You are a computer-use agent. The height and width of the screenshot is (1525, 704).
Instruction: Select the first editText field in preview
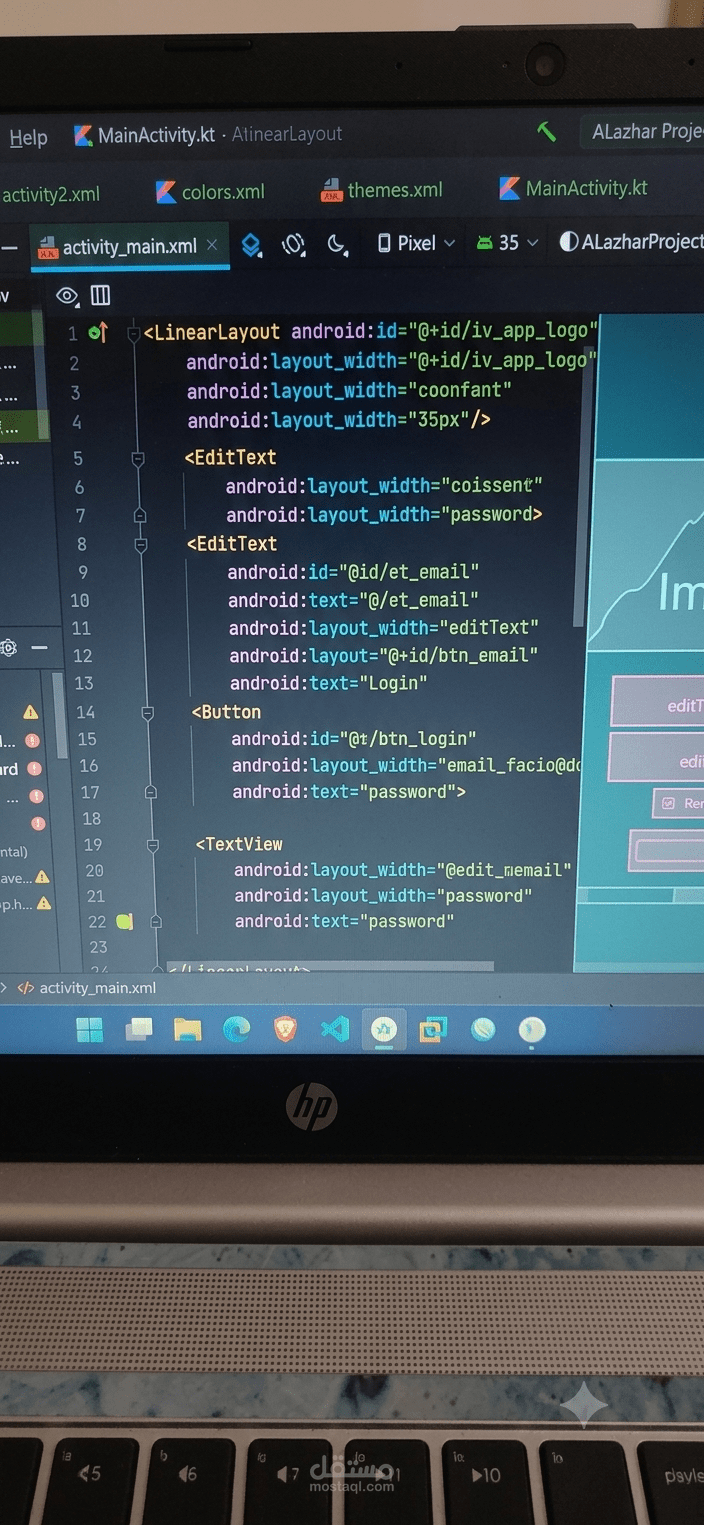657,701
